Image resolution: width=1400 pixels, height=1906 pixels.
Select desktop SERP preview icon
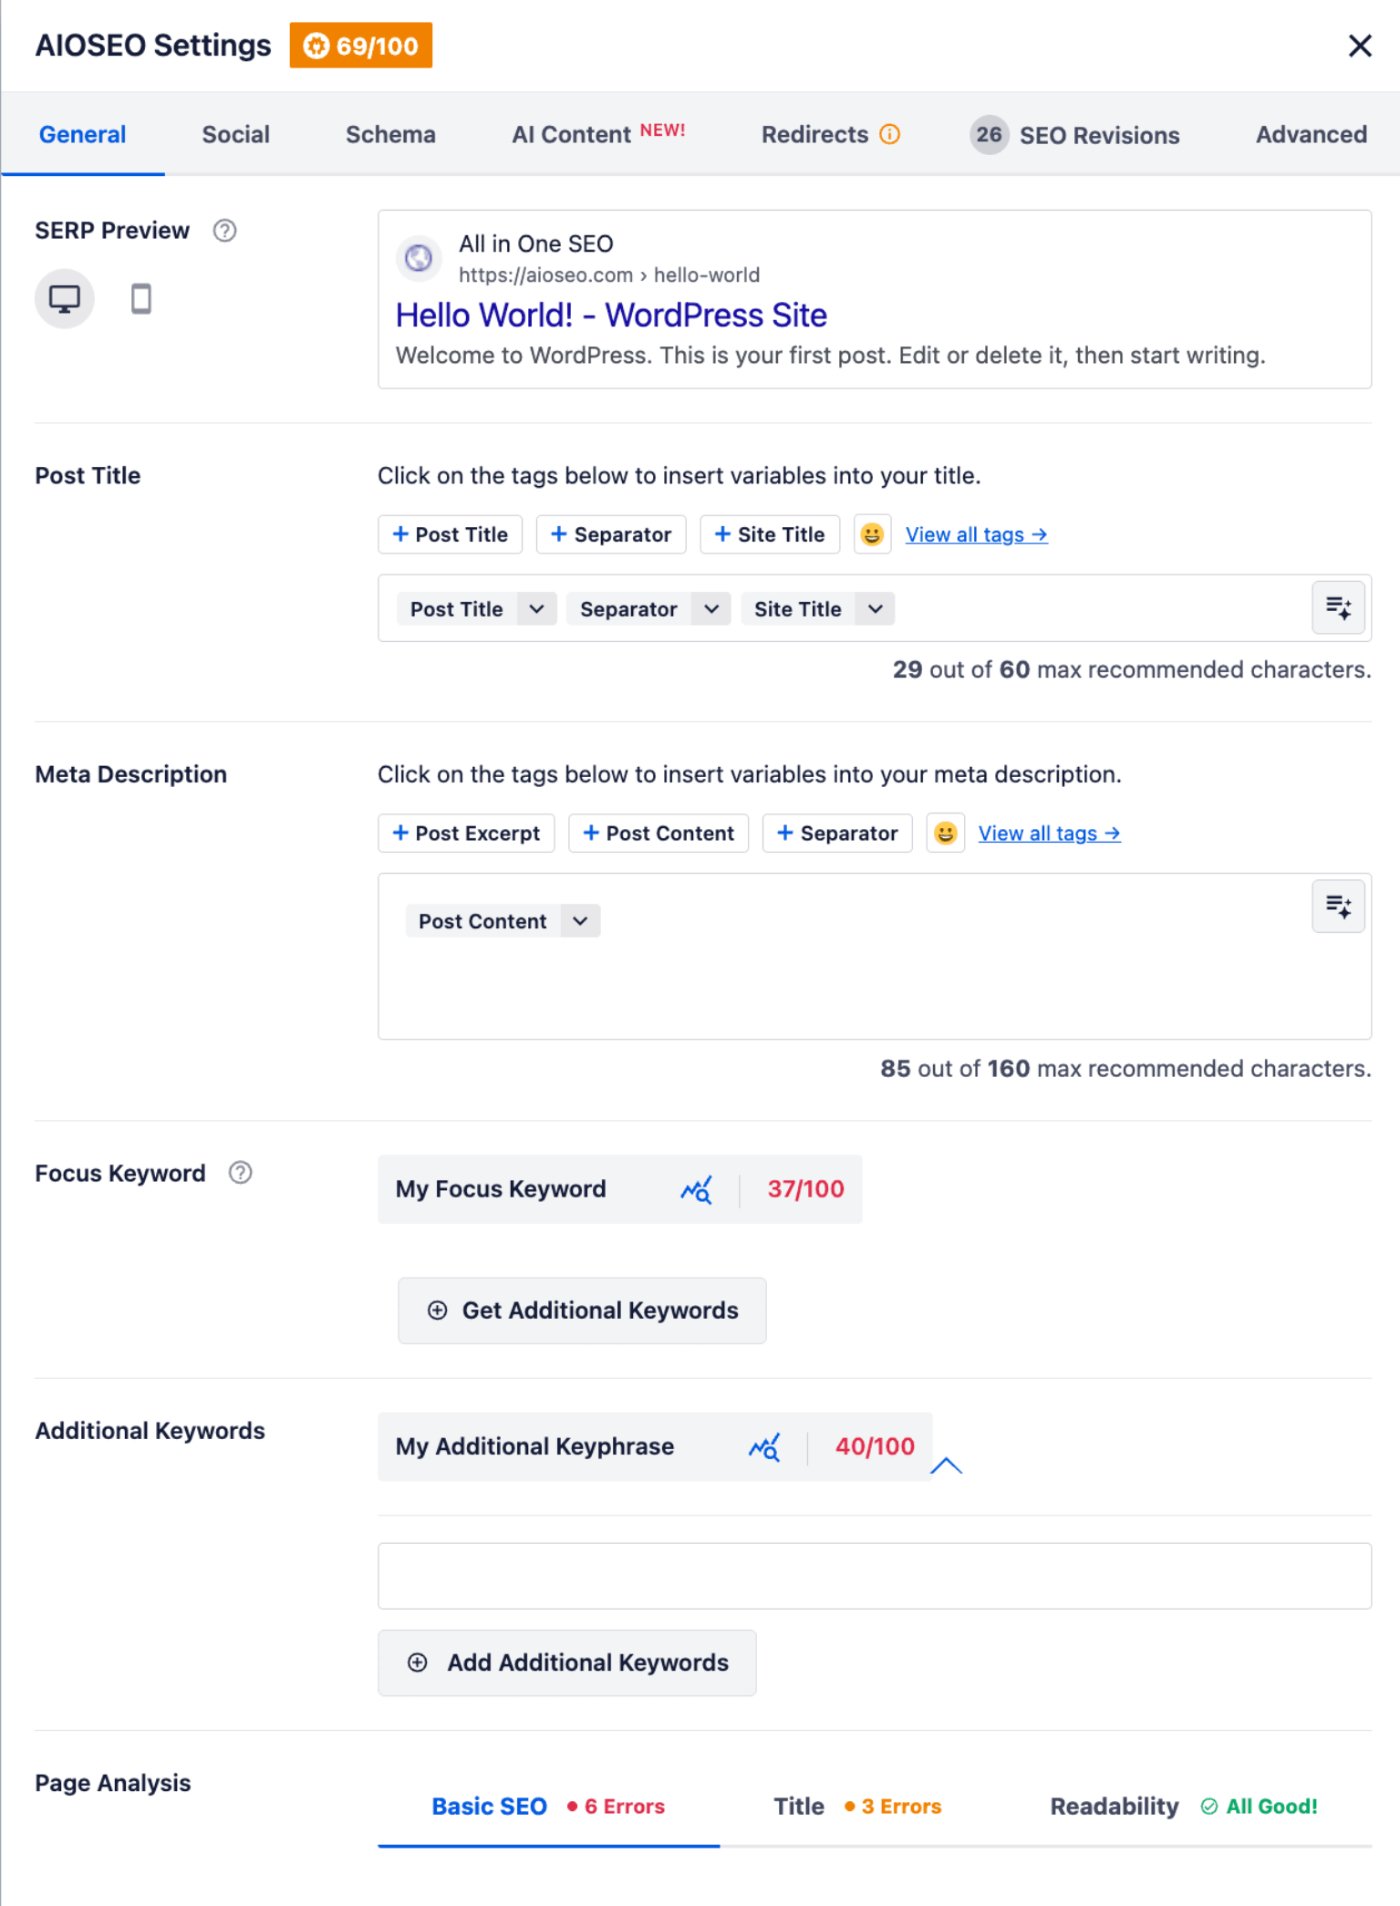coord(65,298)
